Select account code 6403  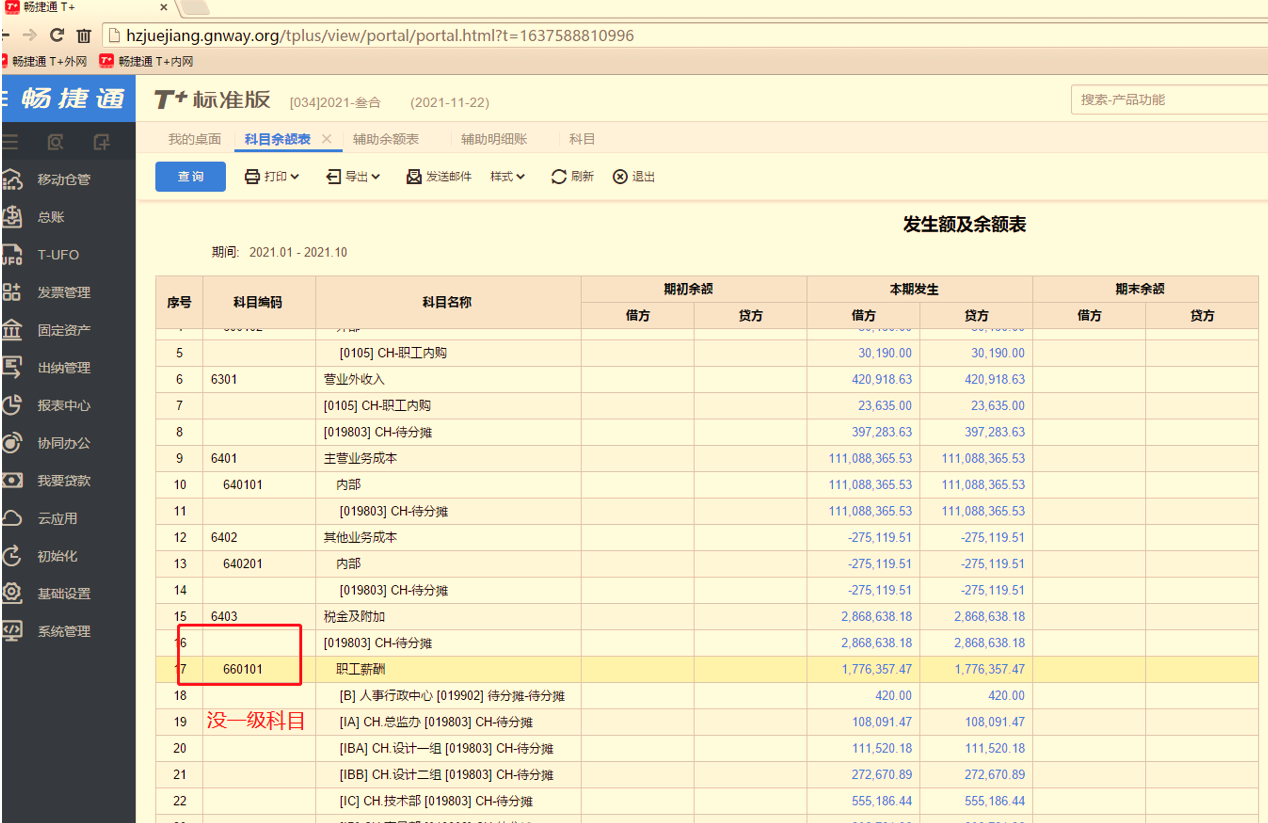coord(224,617)
